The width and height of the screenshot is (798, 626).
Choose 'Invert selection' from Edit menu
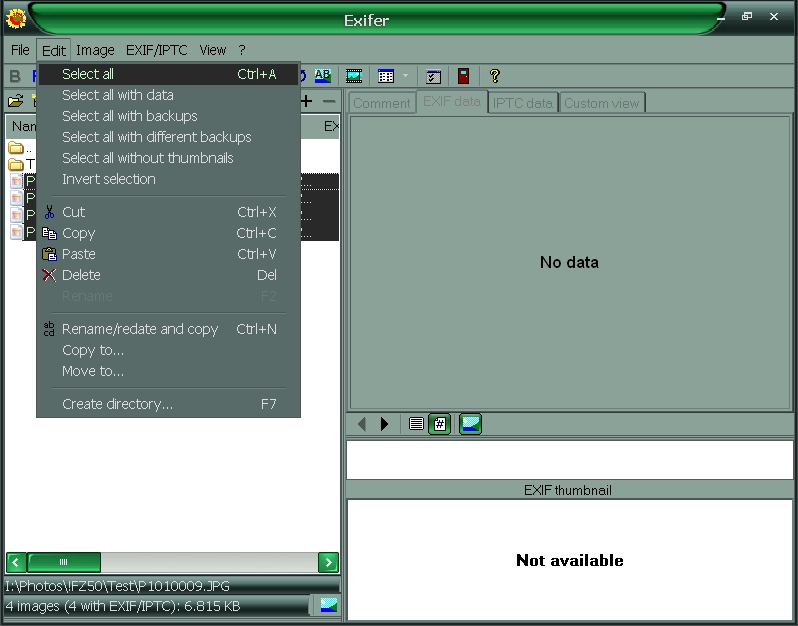108,179
